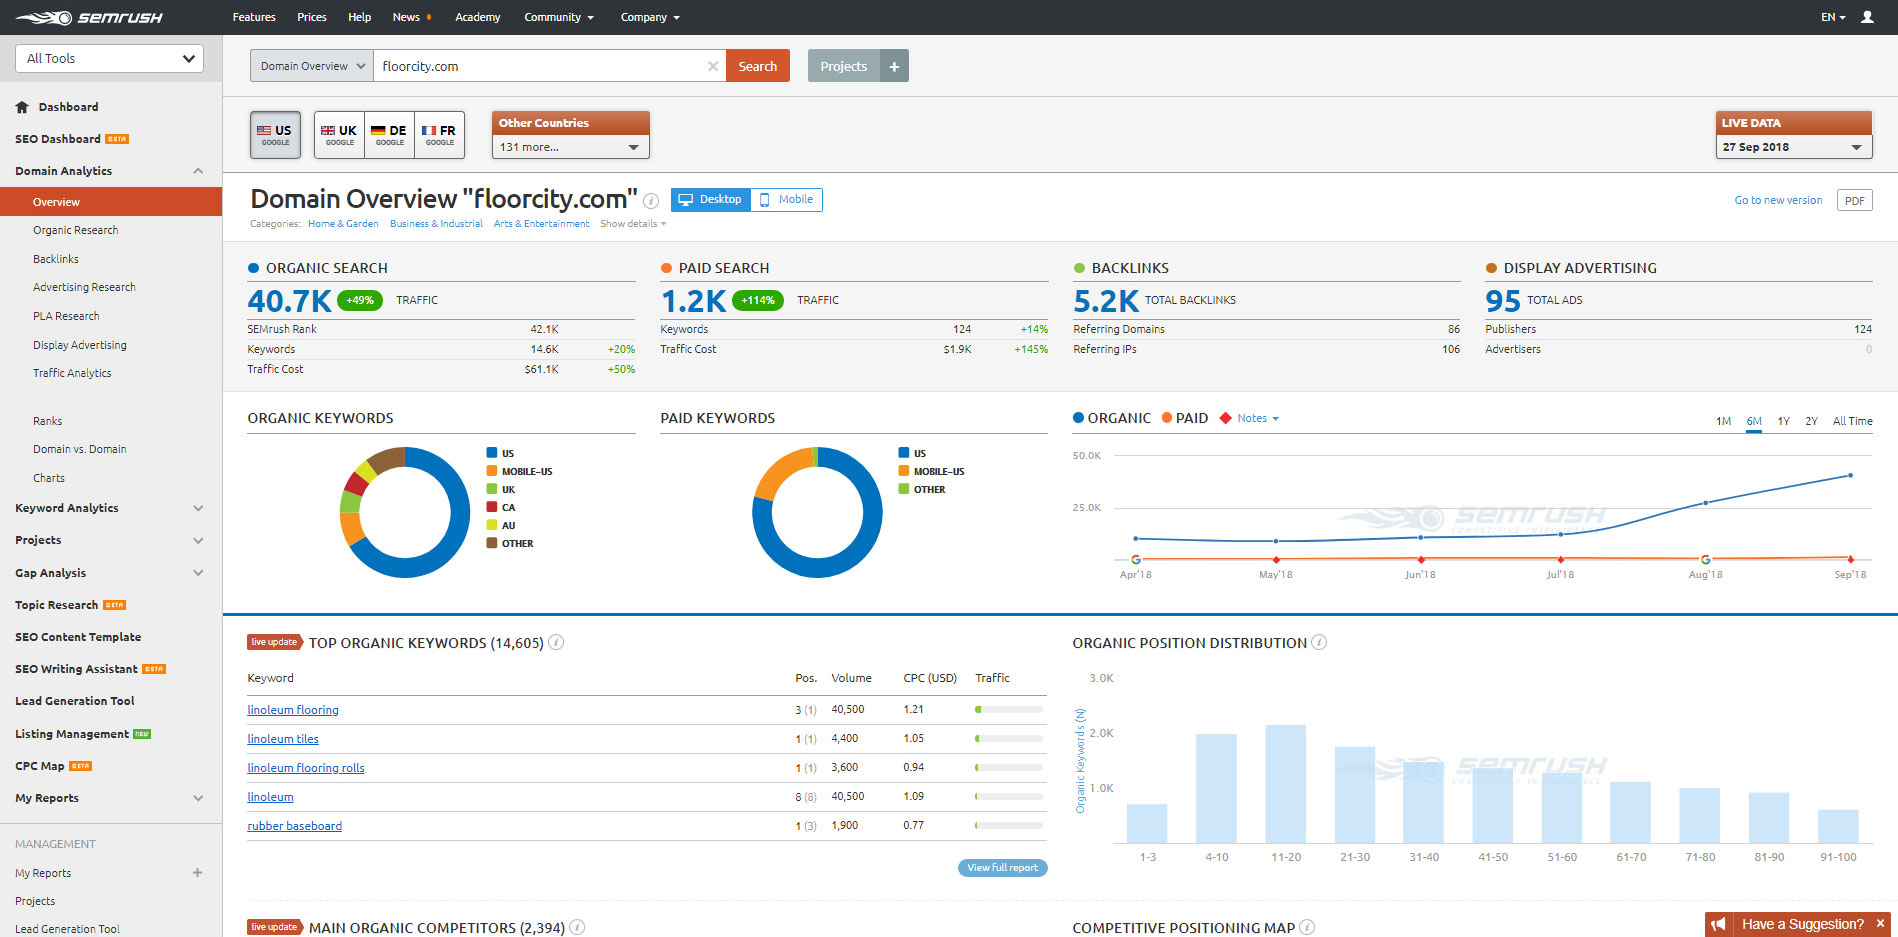Collapse the Domain Analytics section
1898x937 pixels.
coord(198,171)
